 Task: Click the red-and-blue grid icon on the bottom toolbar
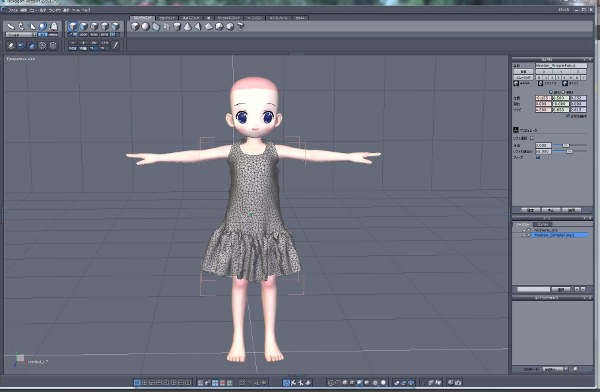[x=222, y=382]
